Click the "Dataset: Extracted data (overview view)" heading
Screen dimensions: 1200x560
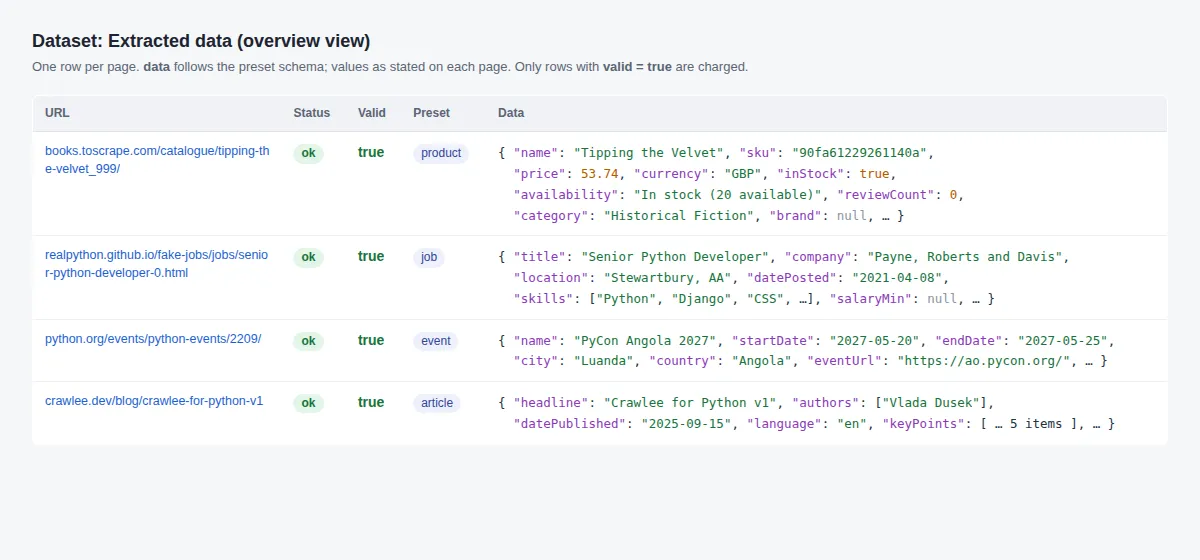[201, 41]
